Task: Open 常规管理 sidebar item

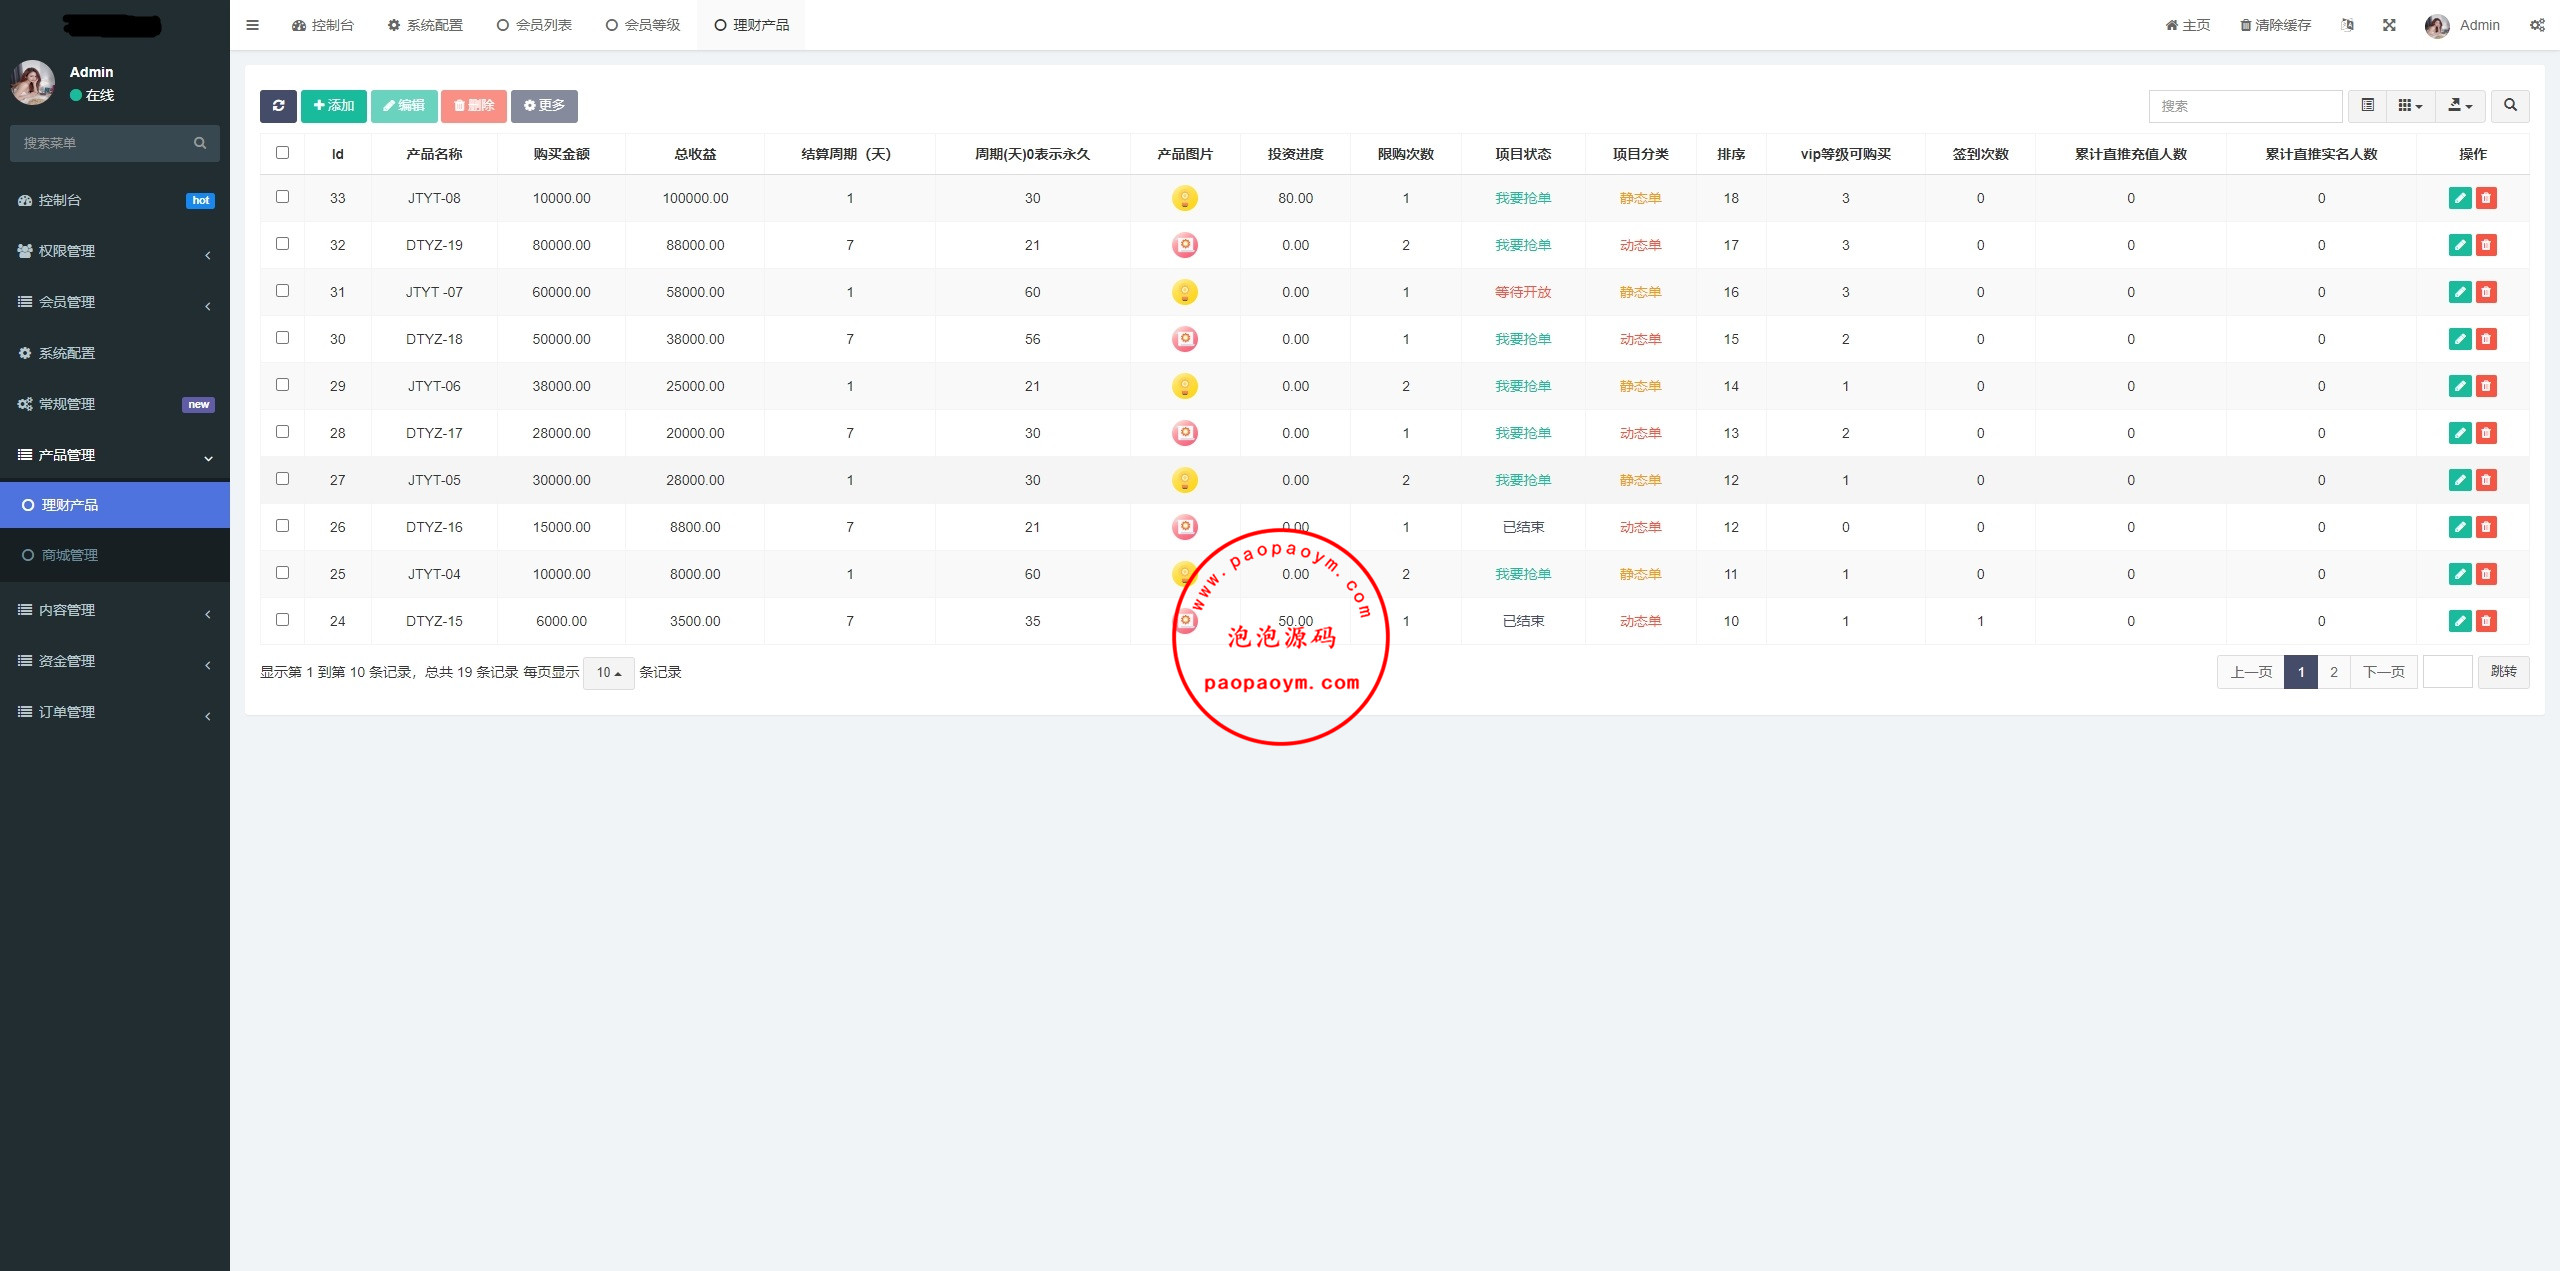Action: point(115,404)
